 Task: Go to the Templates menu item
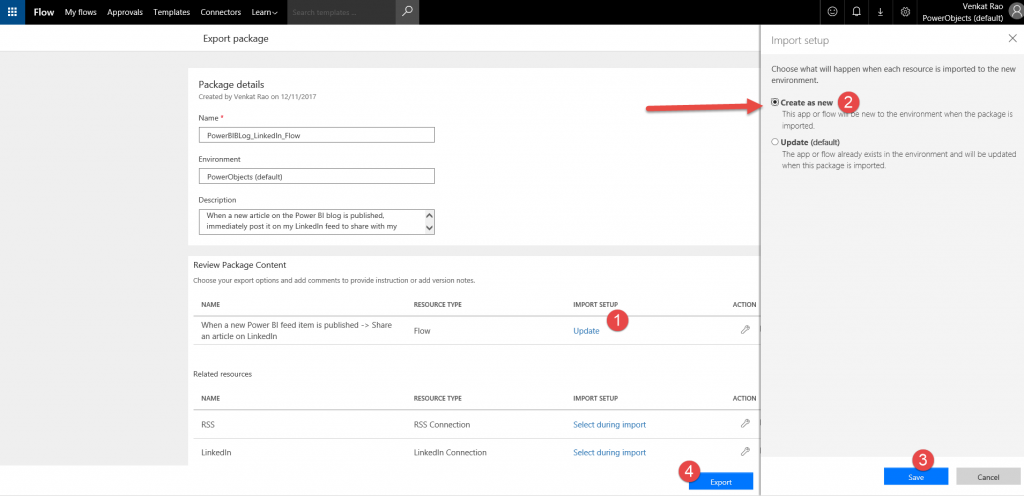coord(173,12)
